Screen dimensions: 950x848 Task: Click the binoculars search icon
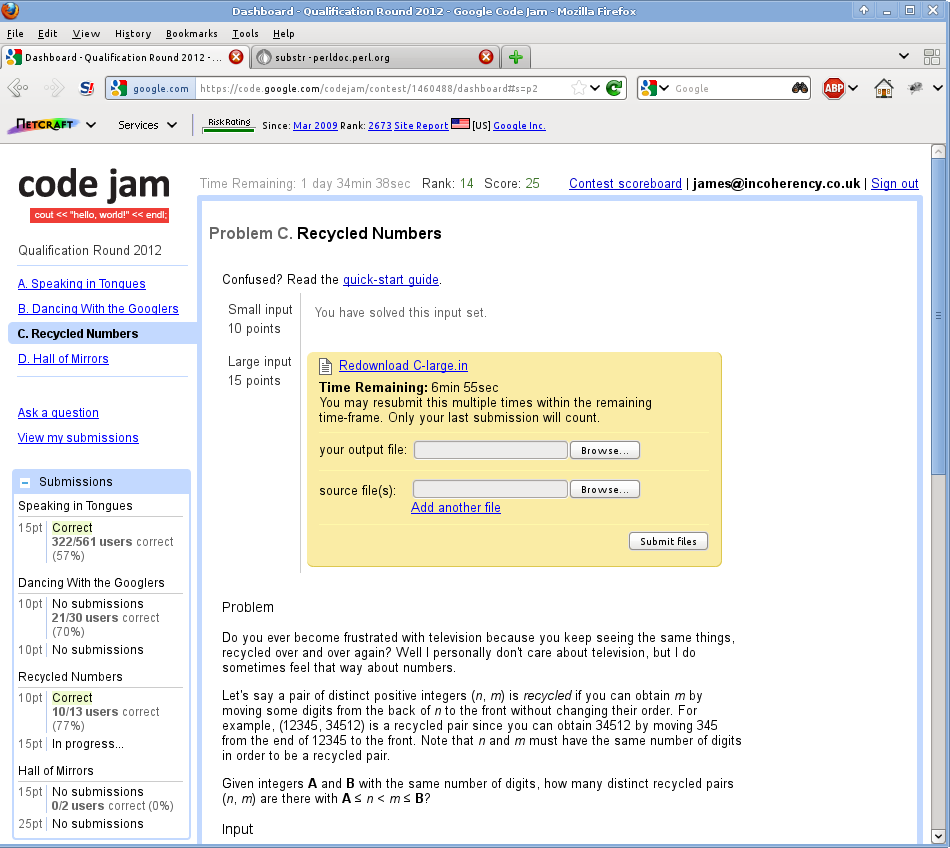[800, 88]
